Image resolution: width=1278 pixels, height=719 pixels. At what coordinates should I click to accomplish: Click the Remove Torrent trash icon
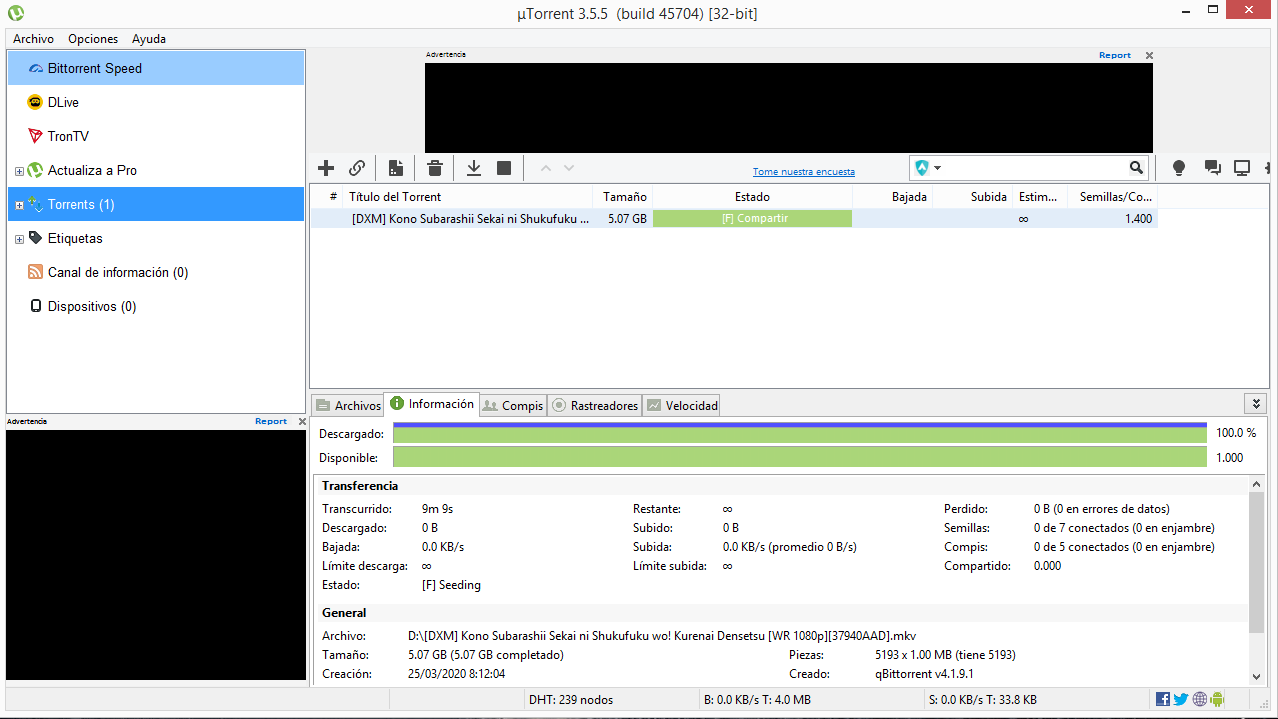coord(435,168)
